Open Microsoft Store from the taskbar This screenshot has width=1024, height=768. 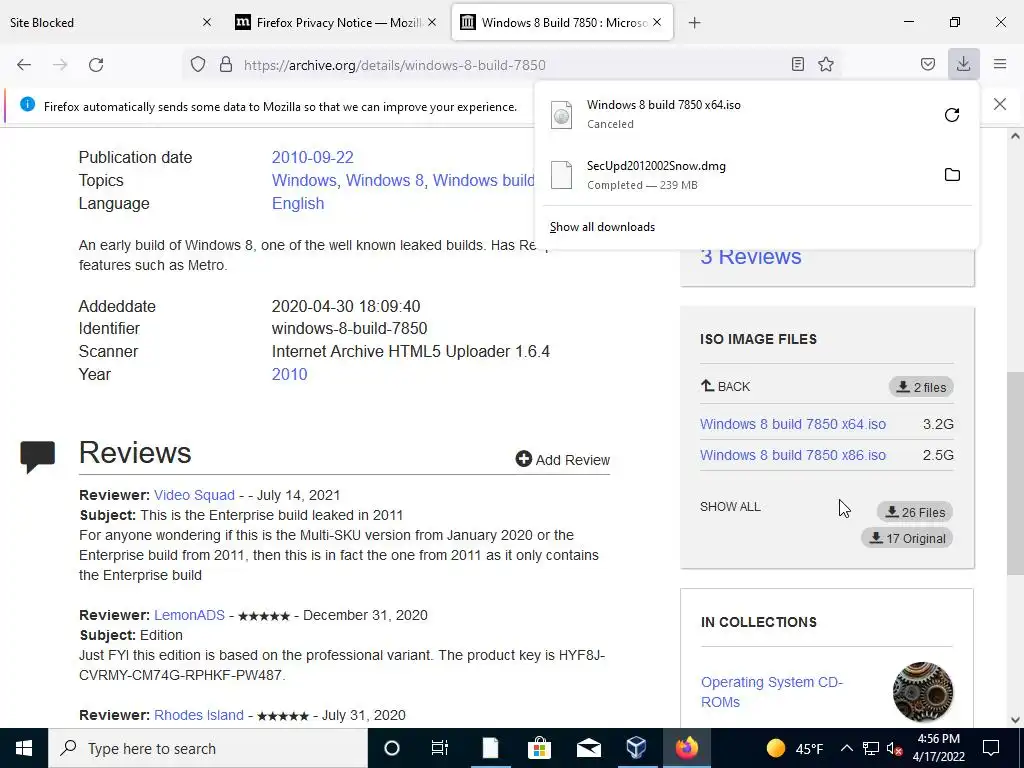click(x=539, y=748)
